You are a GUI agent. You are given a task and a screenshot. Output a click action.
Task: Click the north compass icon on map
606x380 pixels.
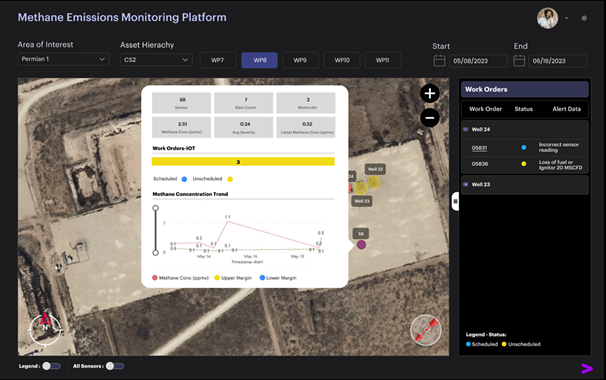pos(45,329)
